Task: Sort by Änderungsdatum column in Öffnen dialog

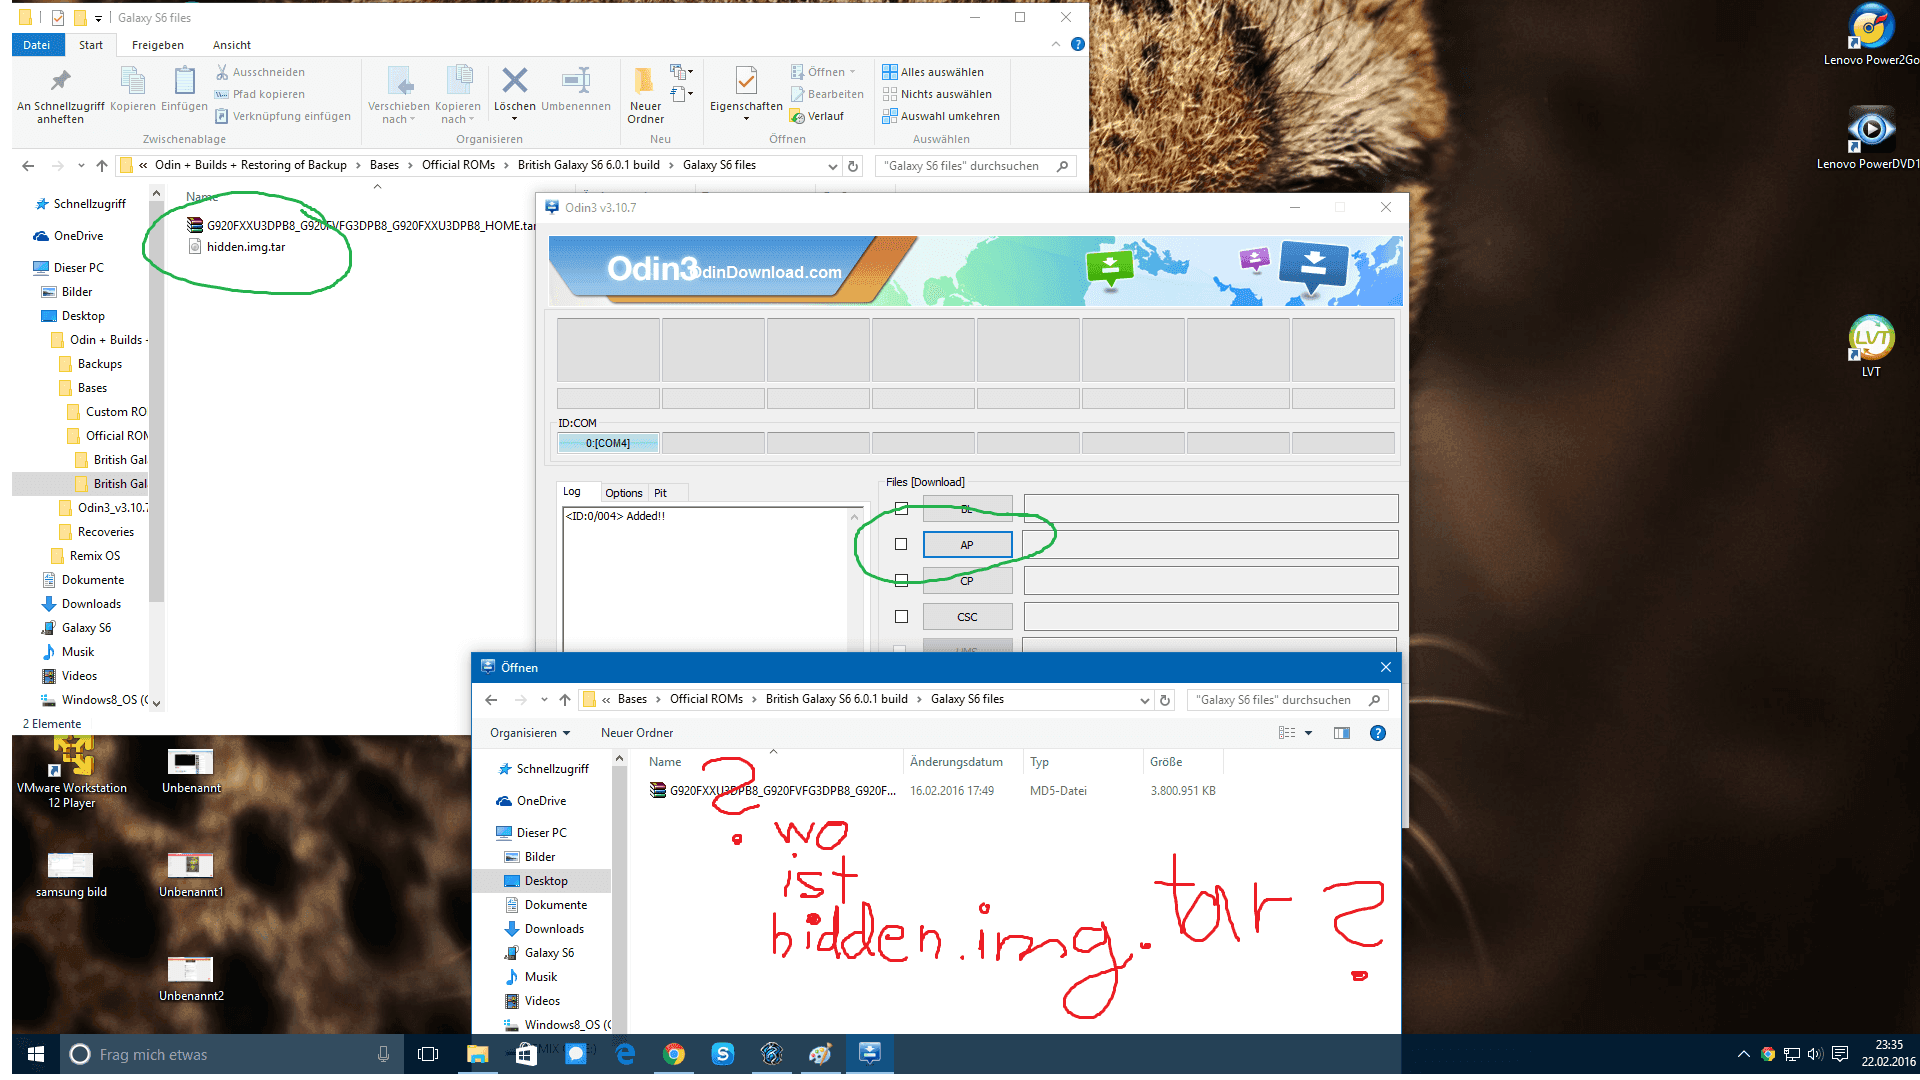Action: pyautogui.click(x=956, y=762)
